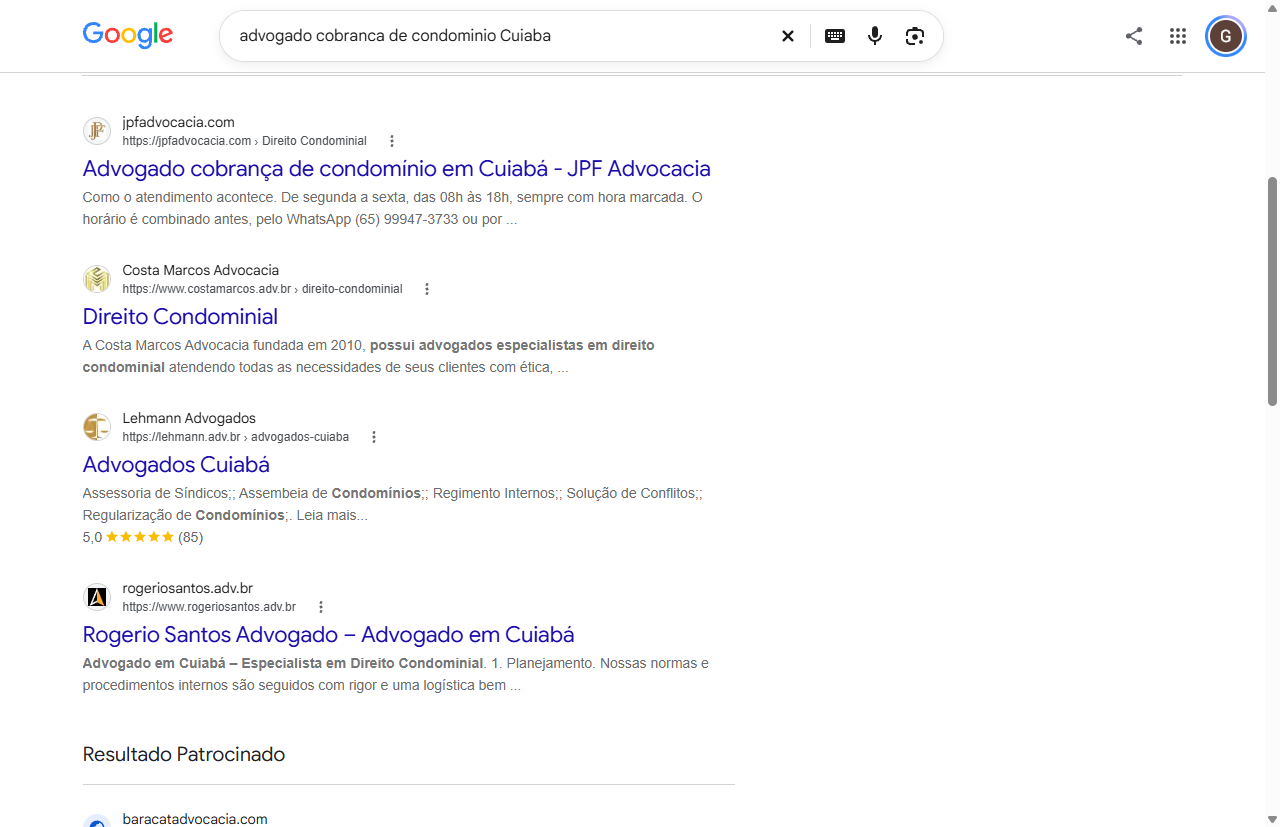This screenshot has width=1280, height=827.
Task: Click snippet 'Assessoria de Síndicos'
Action: 156,493
